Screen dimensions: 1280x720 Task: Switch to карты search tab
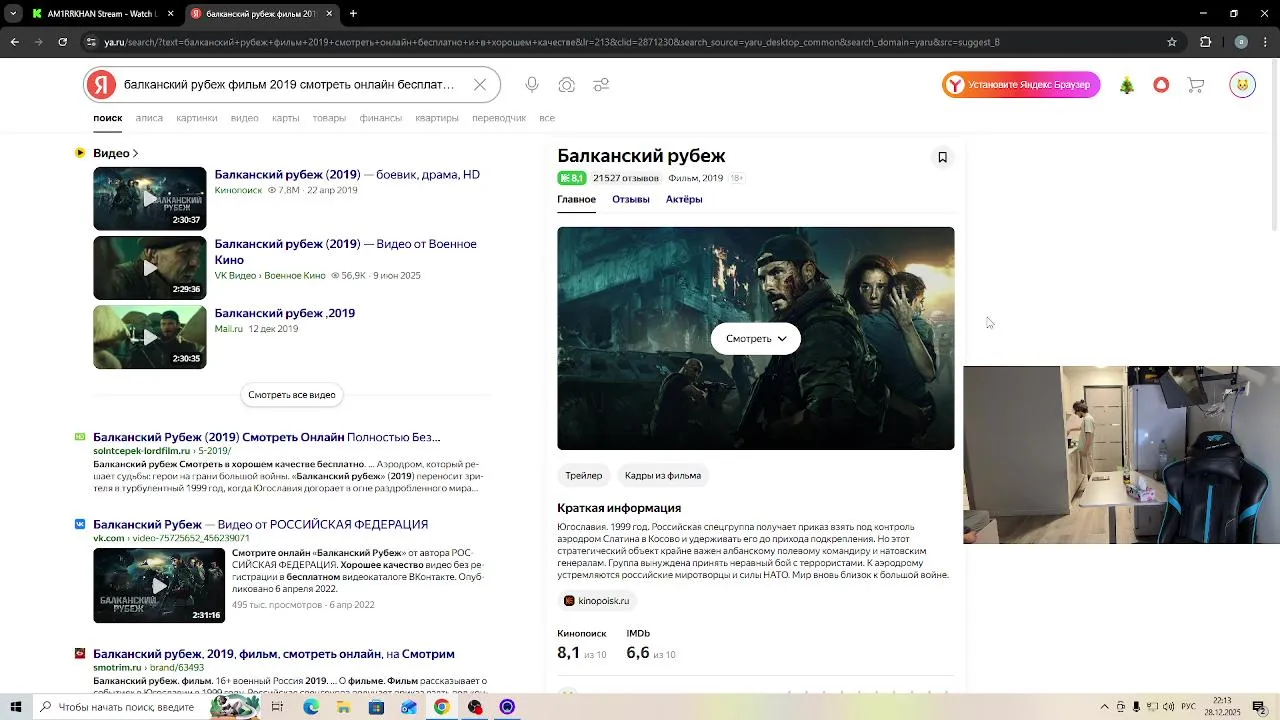(286, 118)
